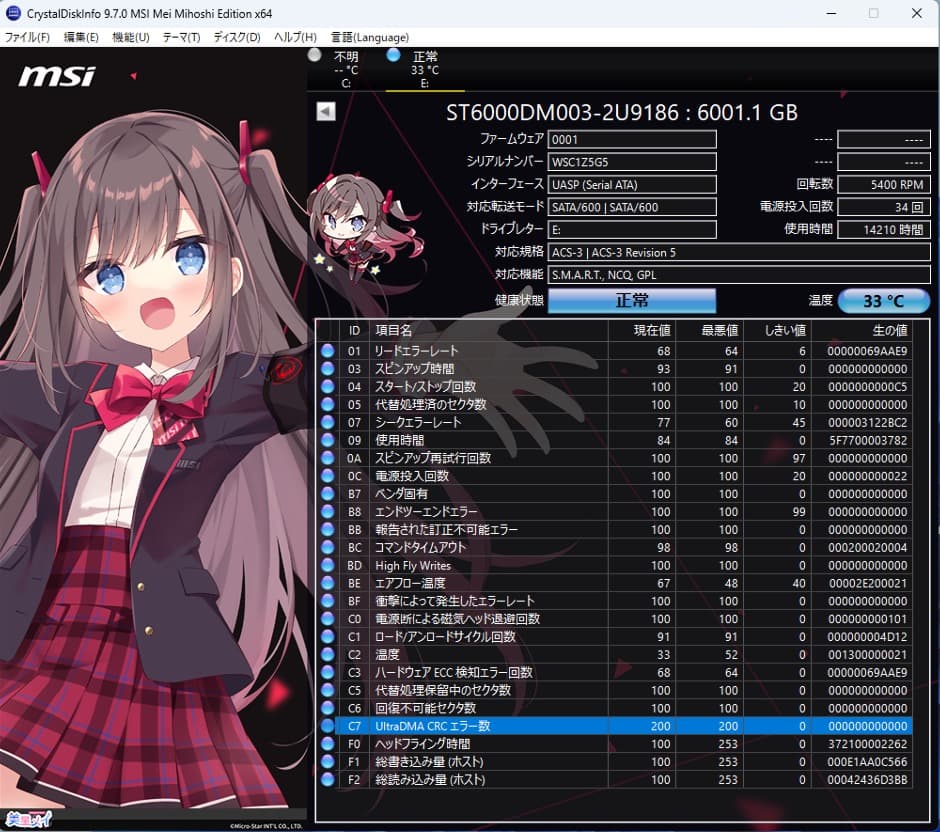Click the blue health dot beside リードエラーレート
The height and width of the screenshot is (832, 940).
click(x=325, y=352)
